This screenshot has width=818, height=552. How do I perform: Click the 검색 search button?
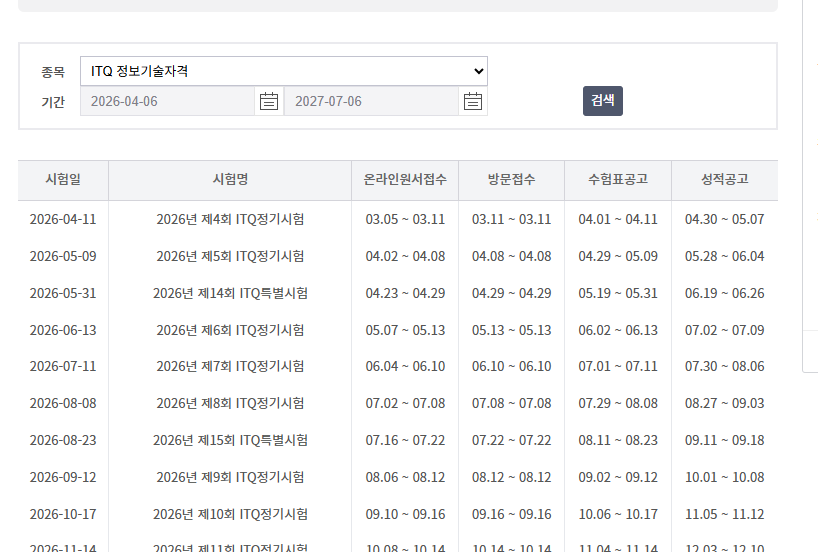pyautogui.click(x=603, y=101)
